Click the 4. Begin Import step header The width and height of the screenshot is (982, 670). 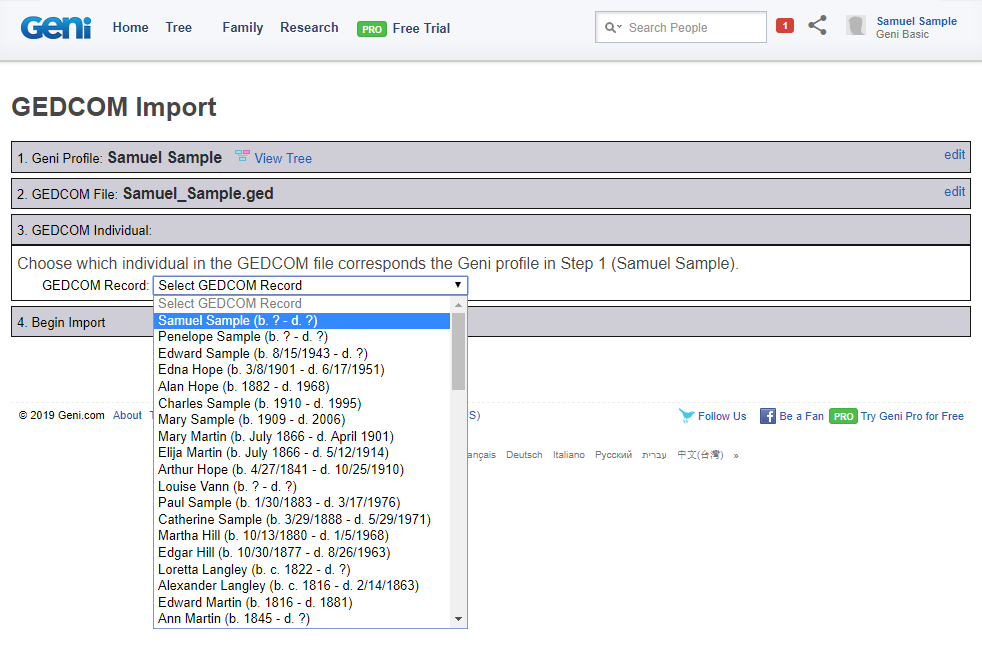tap(491, 322)
